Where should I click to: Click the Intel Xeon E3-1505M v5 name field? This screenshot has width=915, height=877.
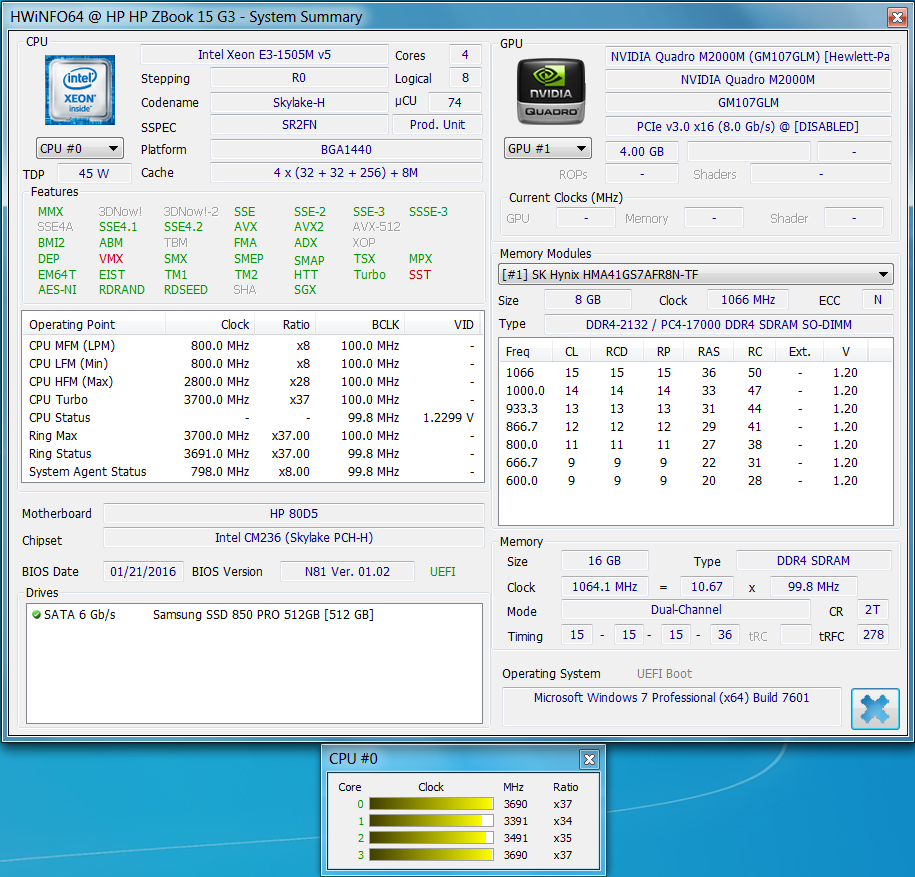coord(264,55)
